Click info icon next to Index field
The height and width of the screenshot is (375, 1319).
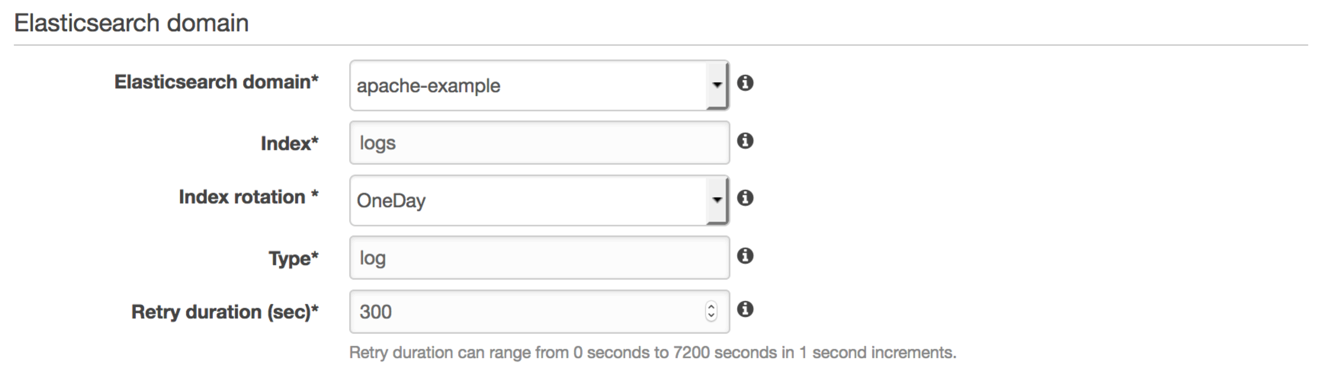click(745, 142)
